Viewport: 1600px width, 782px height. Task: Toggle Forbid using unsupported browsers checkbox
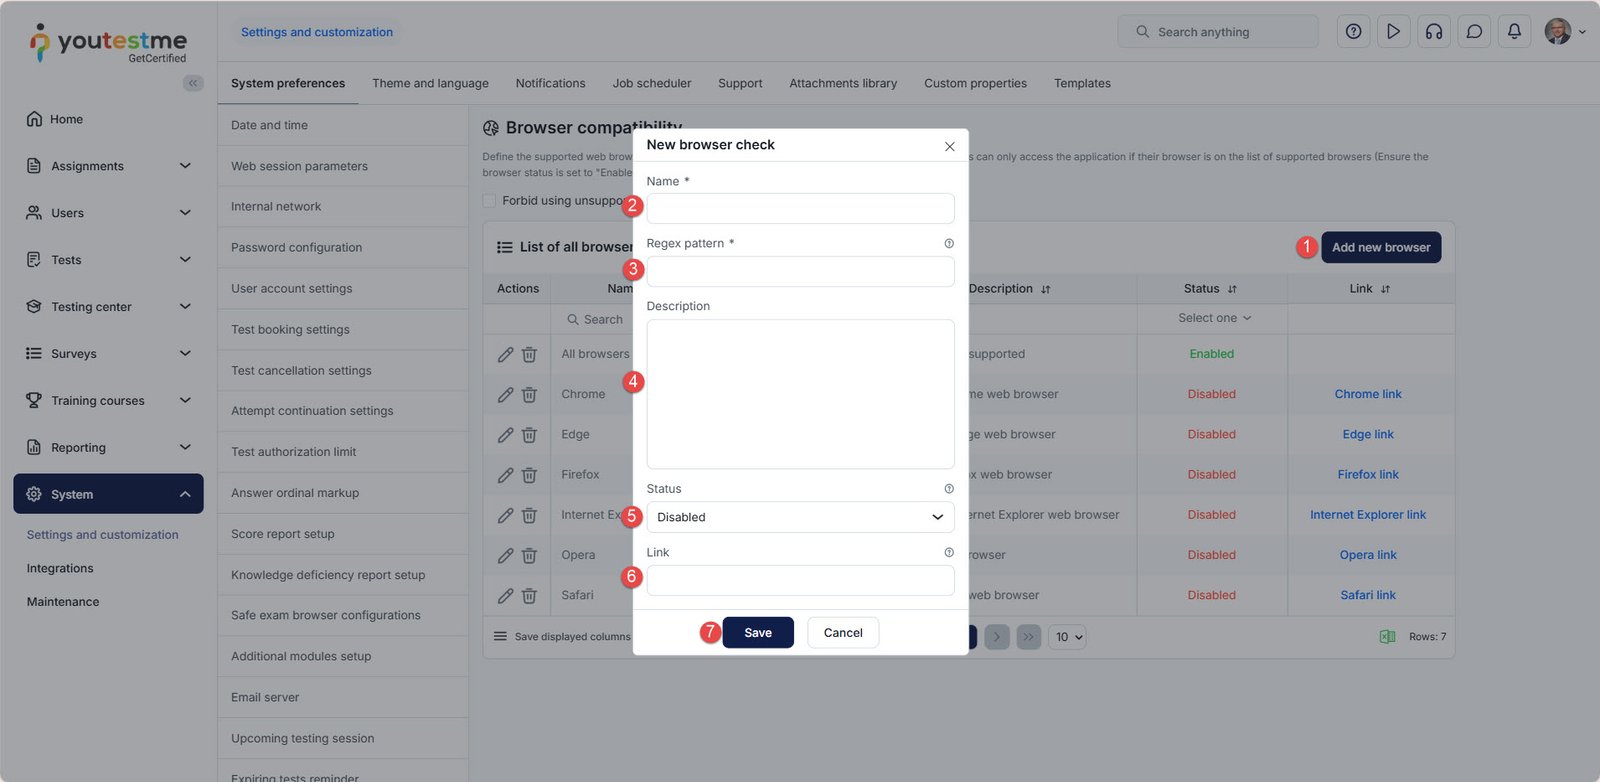[x=490, y=201]
